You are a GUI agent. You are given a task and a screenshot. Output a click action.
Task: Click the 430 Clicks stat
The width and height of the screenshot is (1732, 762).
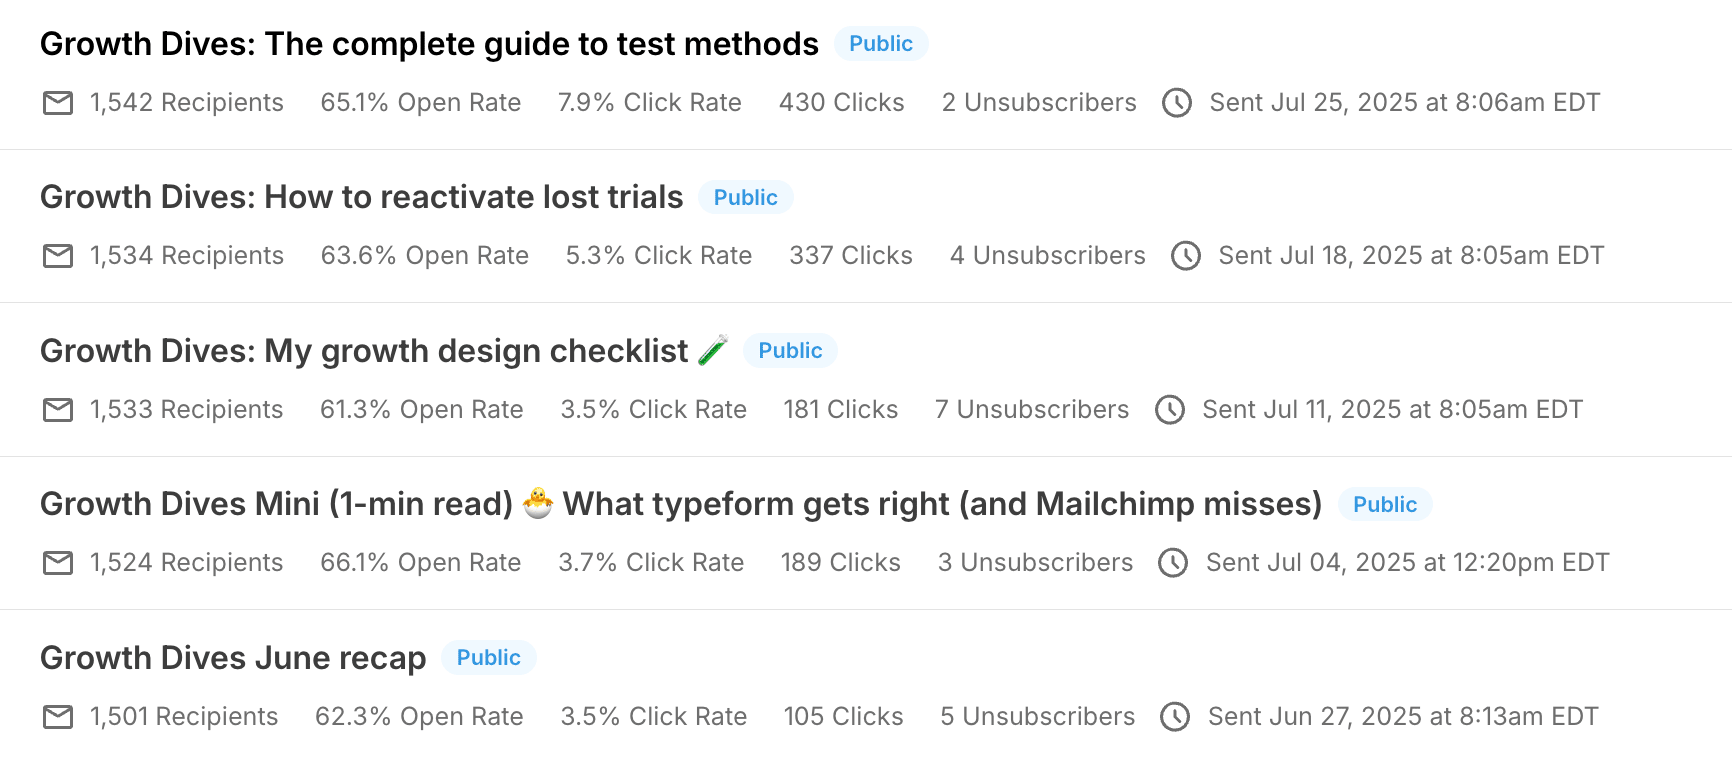pos(842,103)
